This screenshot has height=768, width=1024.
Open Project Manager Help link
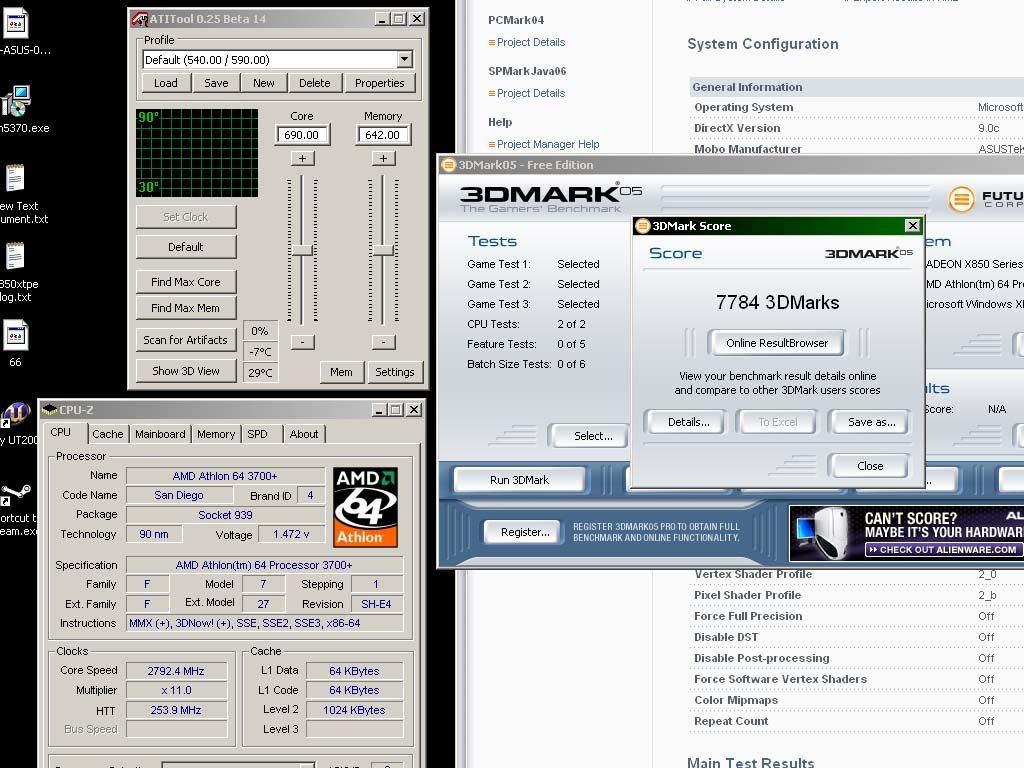(548, 144)
